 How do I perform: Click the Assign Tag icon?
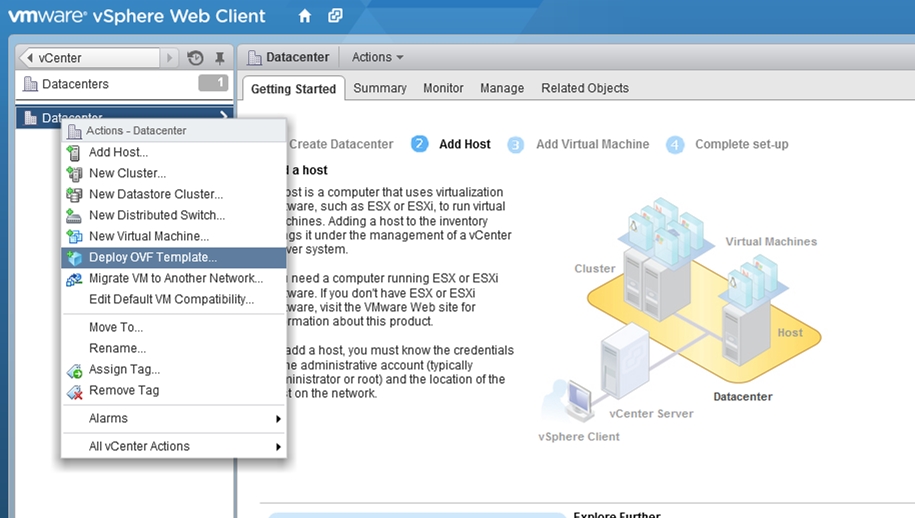click(x=74, y=370)
